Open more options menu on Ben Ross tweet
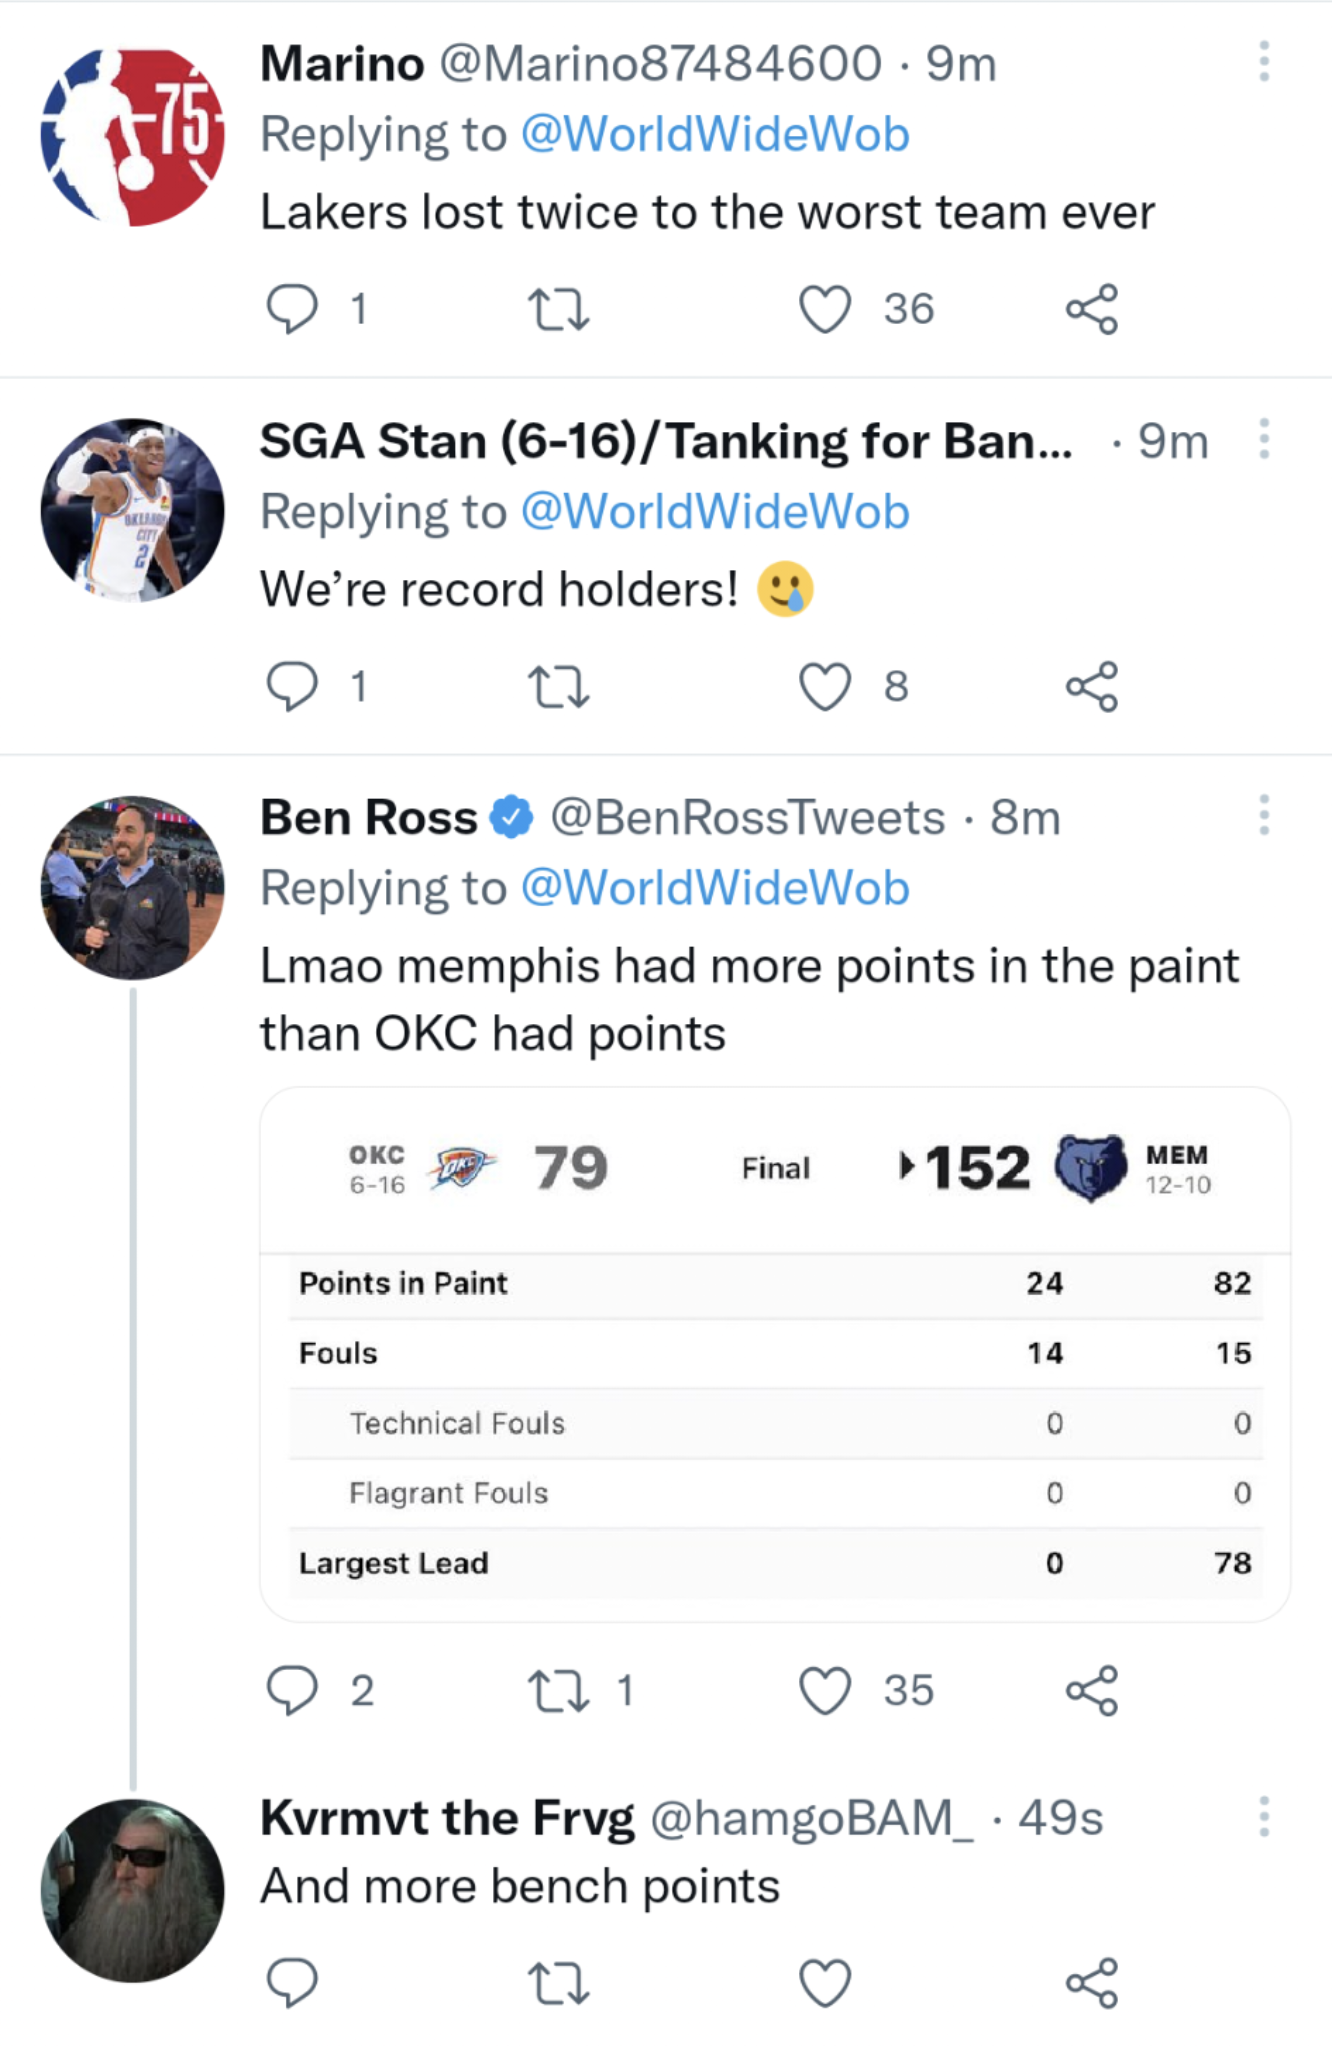The width and height of the screenshot is (1332, 2048). (1264, 816)
